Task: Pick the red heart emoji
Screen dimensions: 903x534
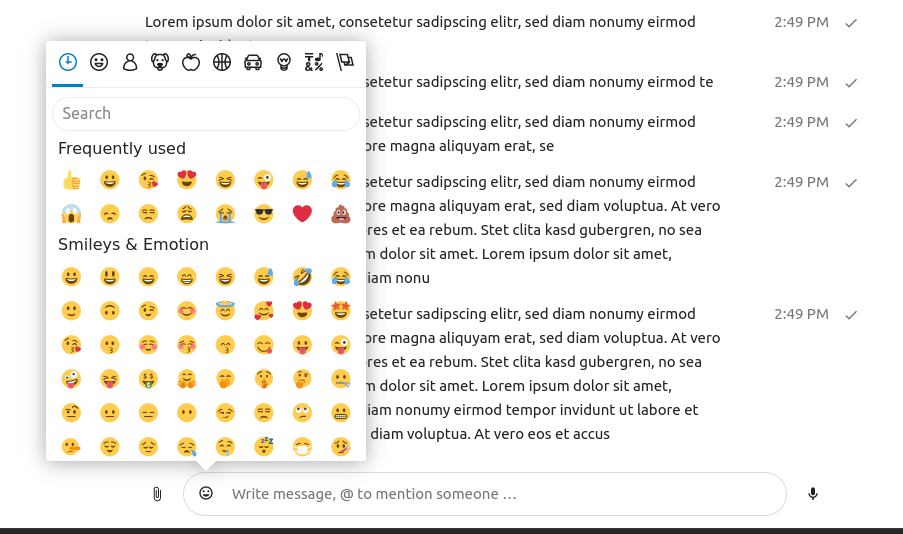Action: coord(302,213)
